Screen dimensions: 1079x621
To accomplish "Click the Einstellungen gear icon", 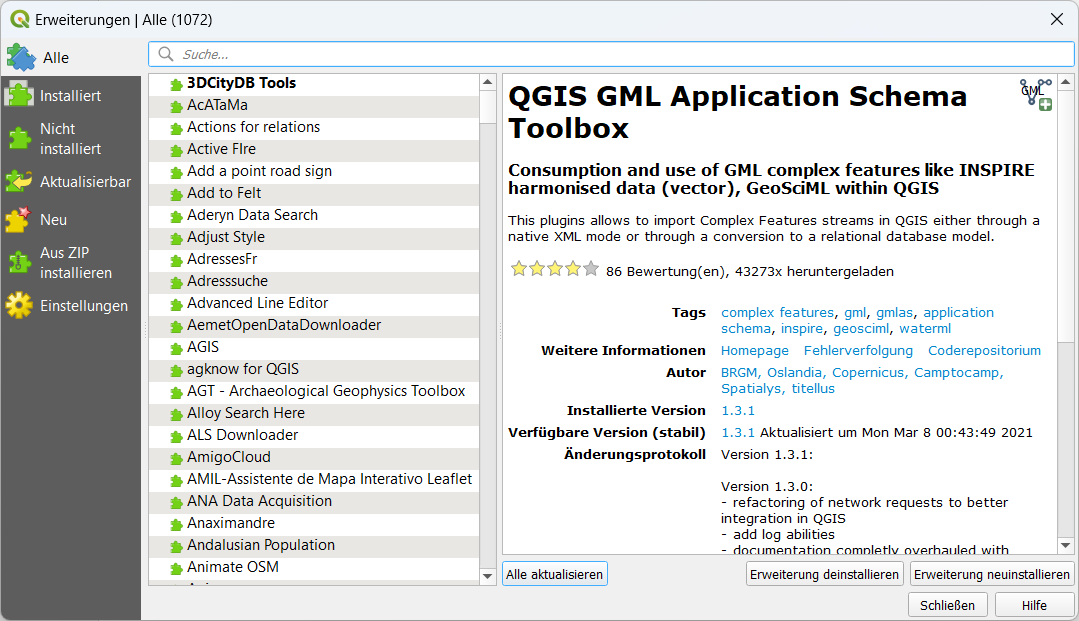I will click(20, 306).
